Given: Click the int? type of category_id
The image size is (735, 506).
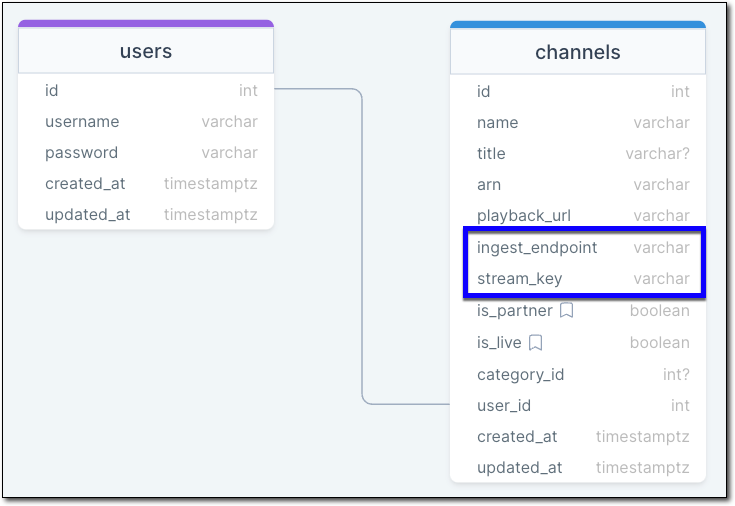Looking at the screenshot, I should [x=676, y=374].
